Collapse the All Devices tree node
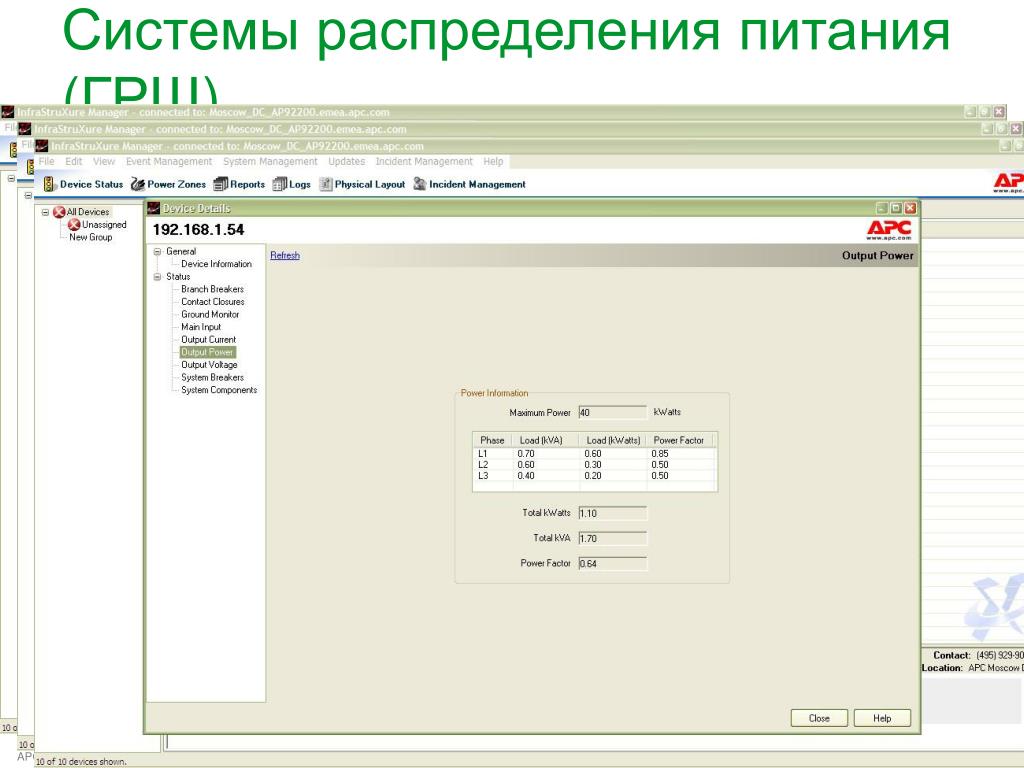Image resolution: width=1024 pixels, height=768 pixels. click(x=45, y=212)
